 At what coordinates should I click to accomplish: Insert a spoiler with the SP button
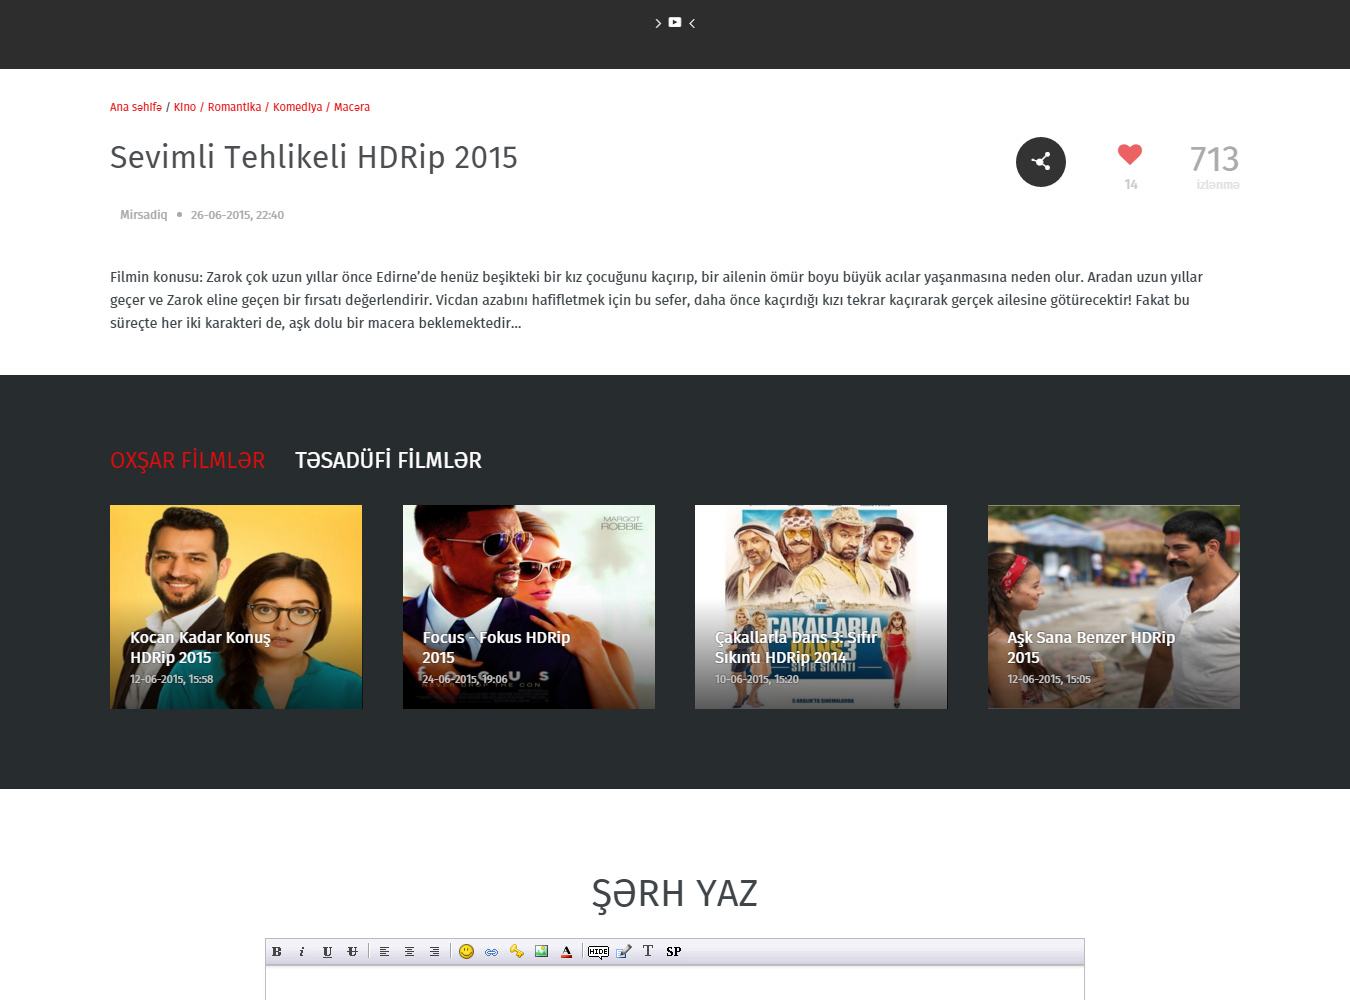(x=674, y=952)
